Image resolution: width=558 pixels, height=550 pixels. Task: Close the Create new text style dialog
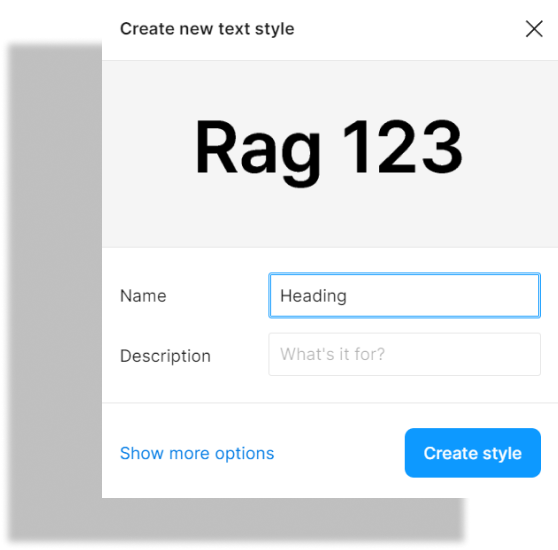tap(534, 29)
